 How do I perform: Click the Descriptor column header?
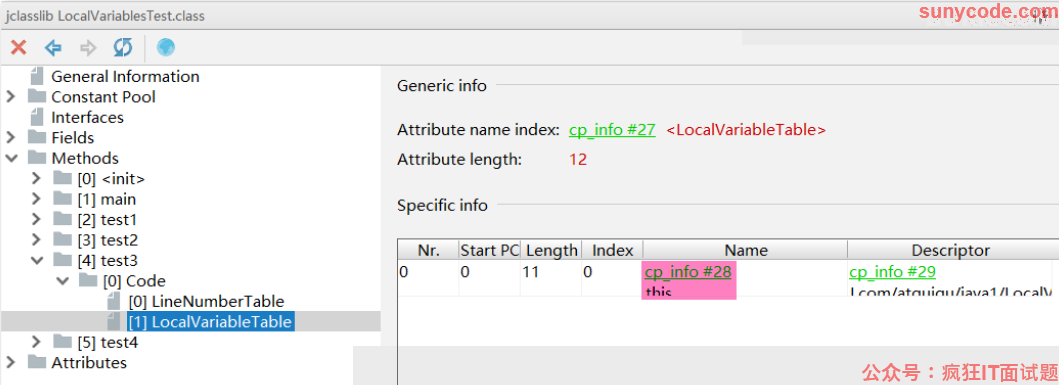[951, 250]
